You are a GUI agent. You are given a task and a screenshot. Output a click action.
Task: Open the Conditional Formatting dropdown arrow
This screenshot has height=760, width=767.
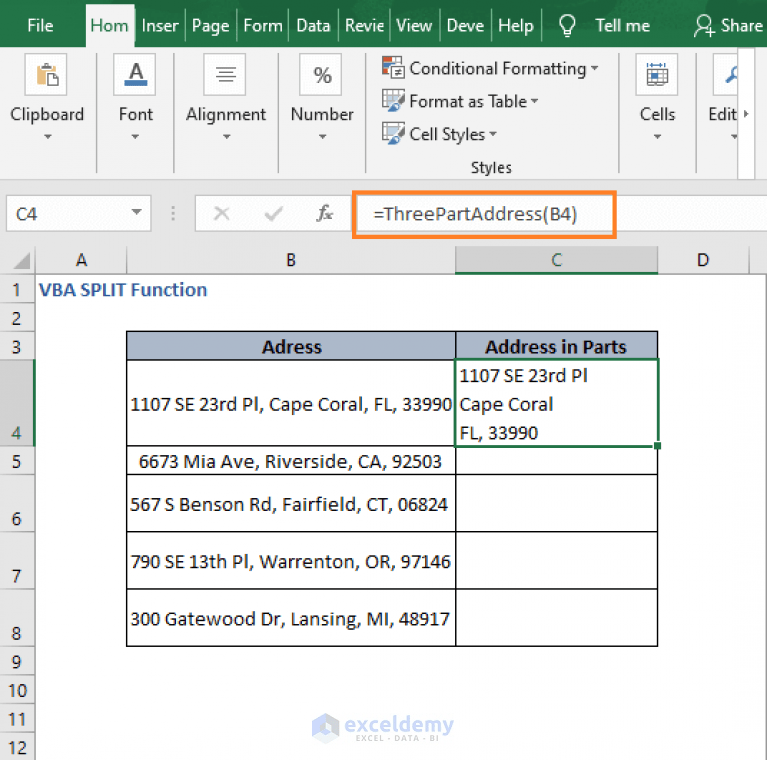click(x=594, y=68)
